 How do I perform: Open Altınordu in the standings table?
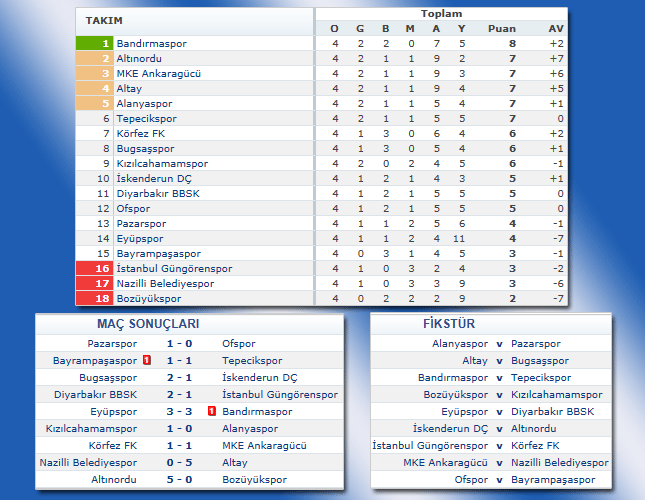[140, 59]
